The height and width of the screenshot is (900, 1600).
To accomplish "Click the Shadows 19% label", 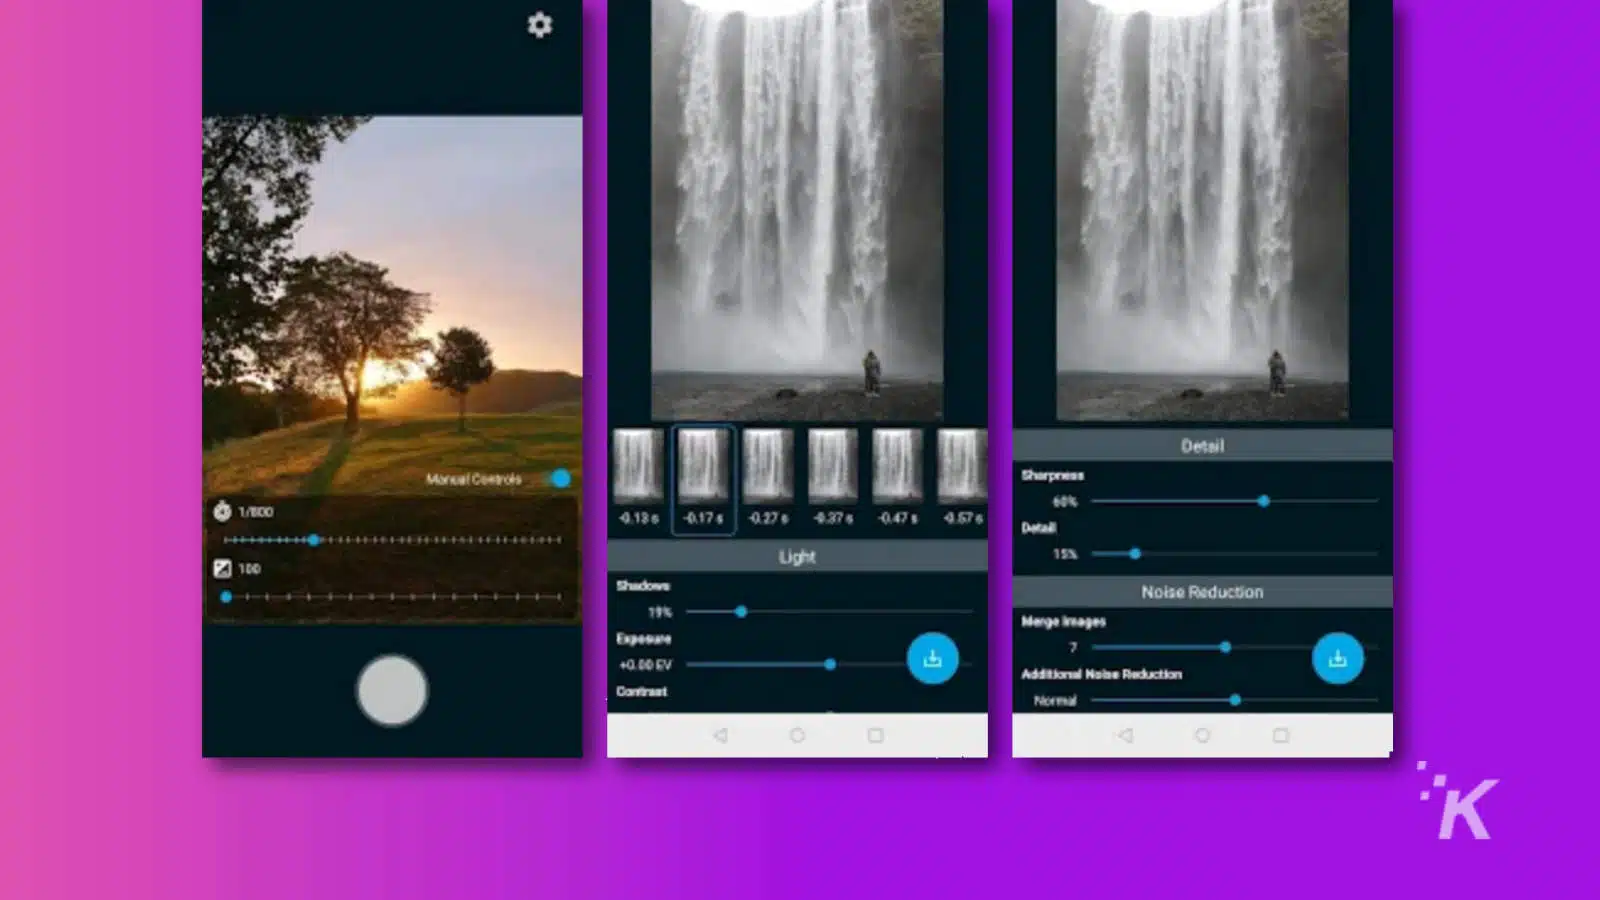I will 661,611.
